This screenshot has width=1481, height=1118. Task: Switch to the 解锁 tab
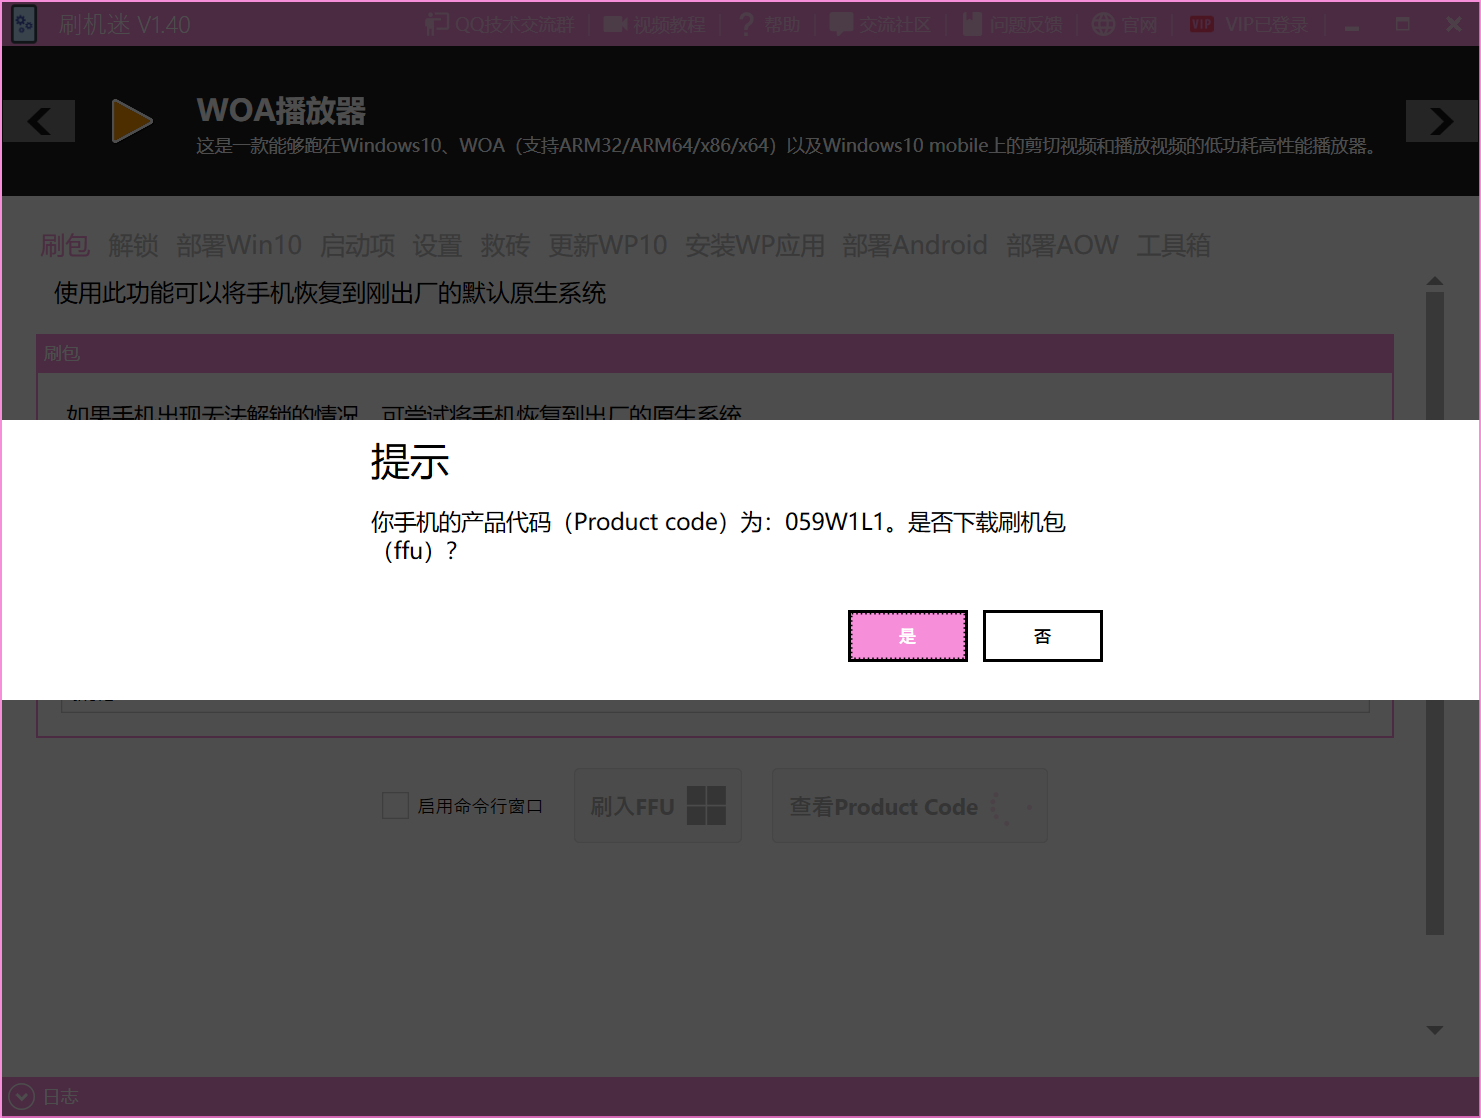tap(133, 245)
